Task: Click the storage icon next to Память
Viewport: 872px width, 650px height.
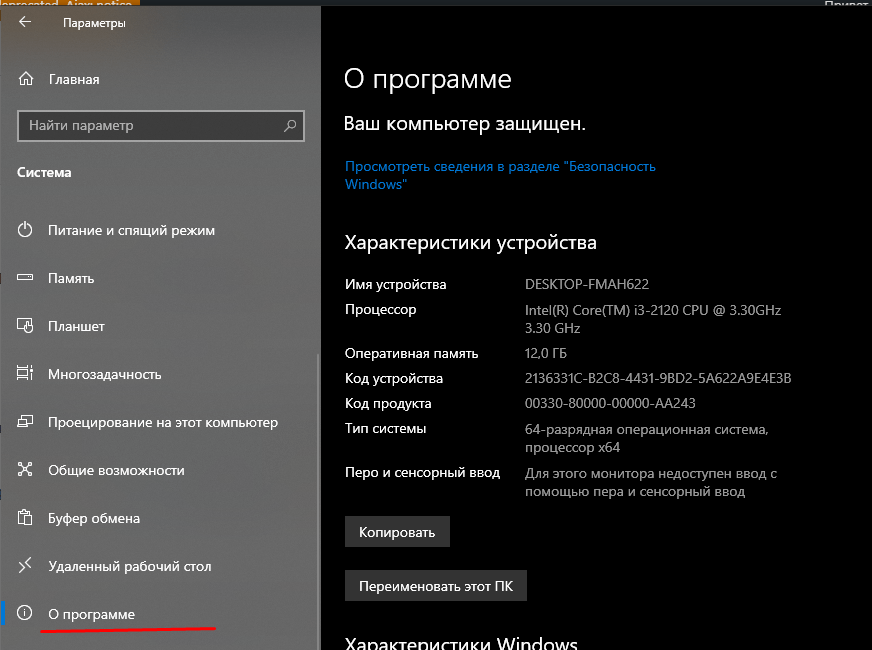Action: coord(26,278)
